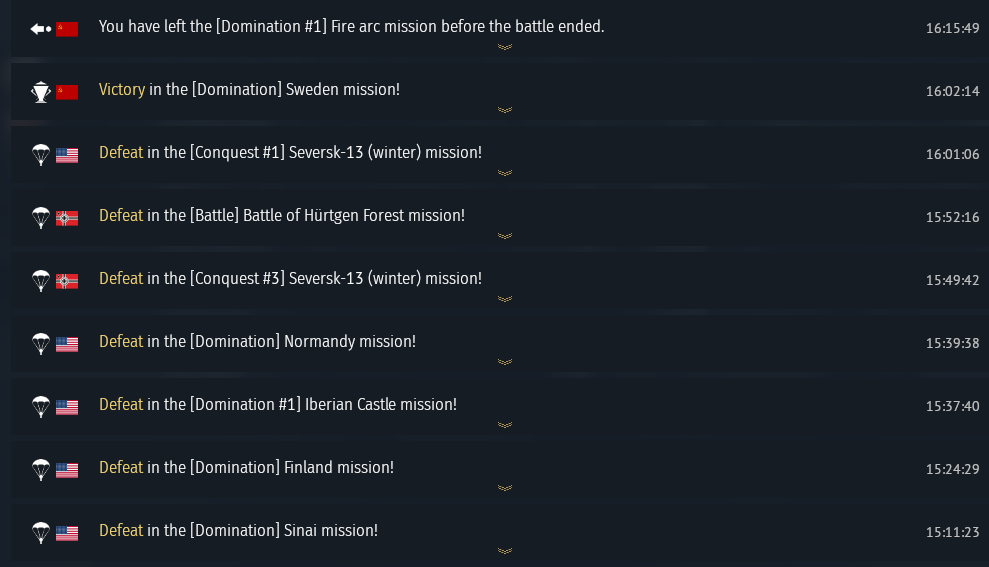
Task: Click the German flag on Conquest #3 Seversk-13 row
Action: (x=67, y=281)
